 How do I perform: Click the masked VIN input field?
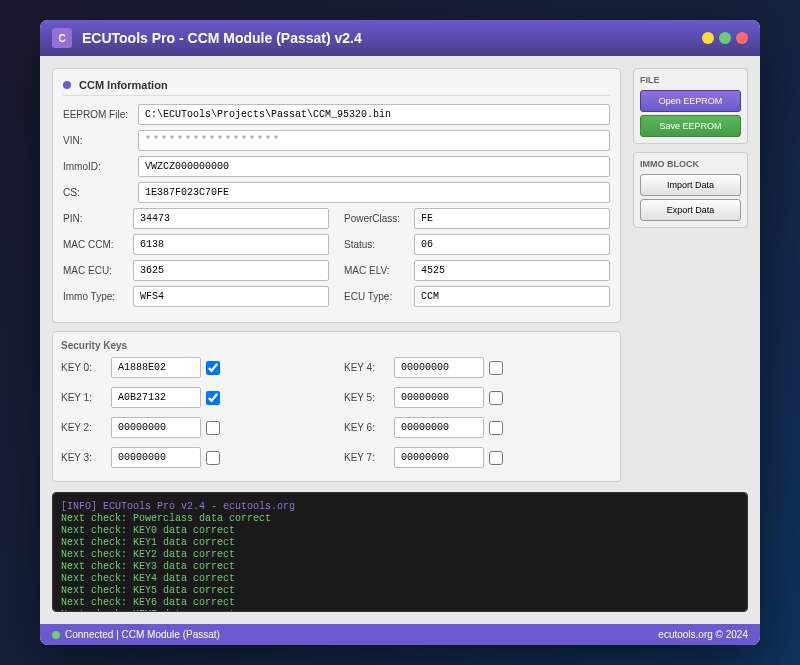tap(374, 140)
